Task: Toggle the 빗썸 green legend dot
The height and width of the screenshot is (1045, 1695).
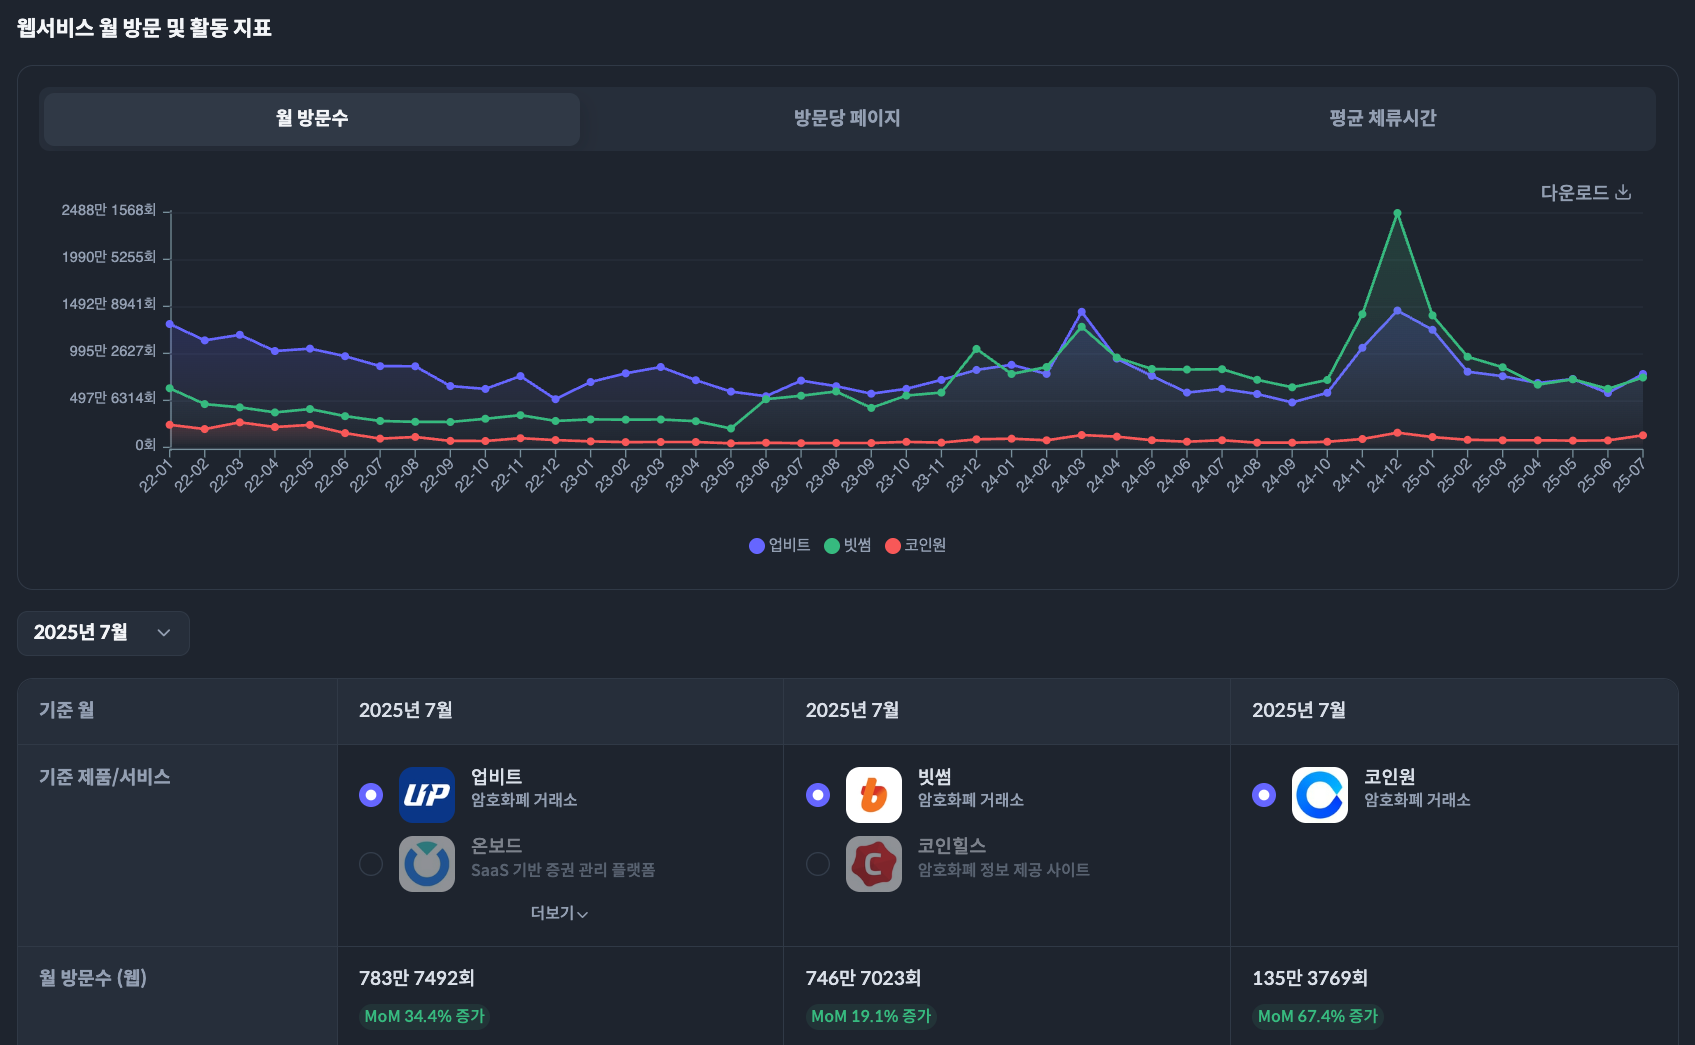Action: tap(832, 545)
